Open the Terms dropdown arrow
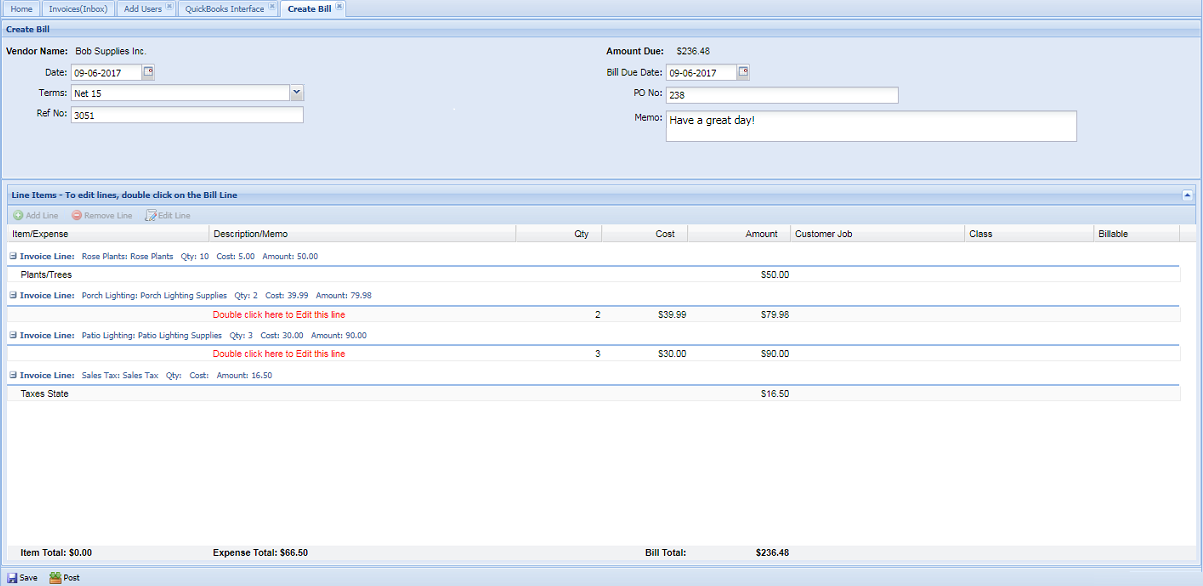 (x=296, y=93)
